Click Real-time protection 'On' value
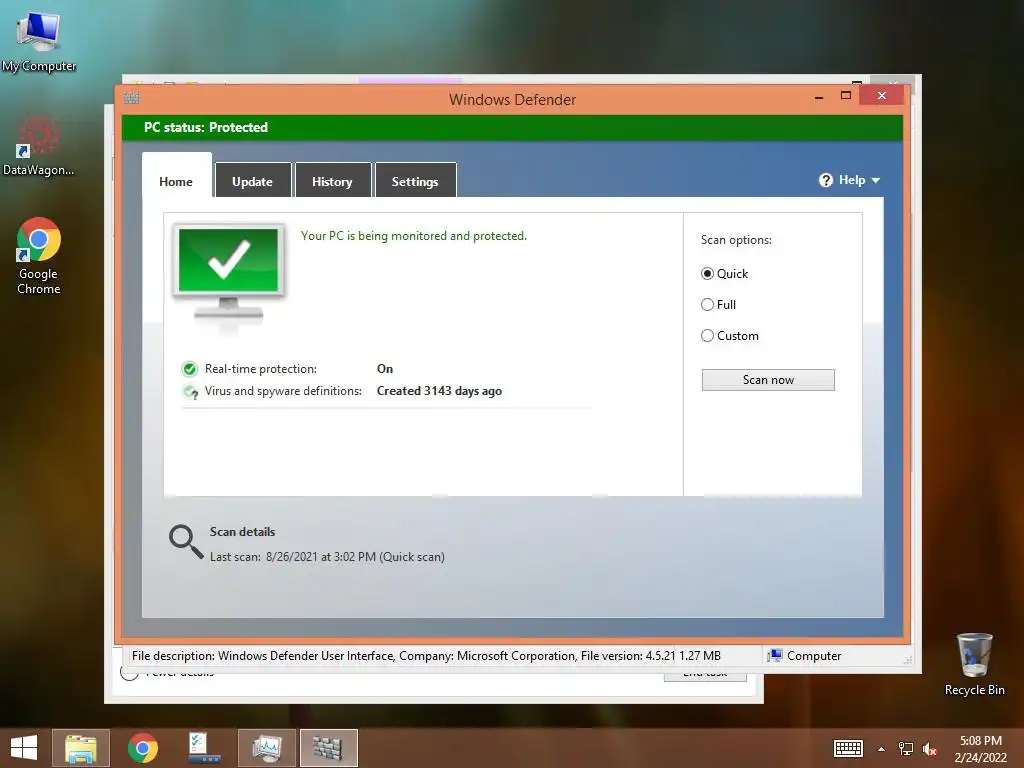 [x=385, y=369]
